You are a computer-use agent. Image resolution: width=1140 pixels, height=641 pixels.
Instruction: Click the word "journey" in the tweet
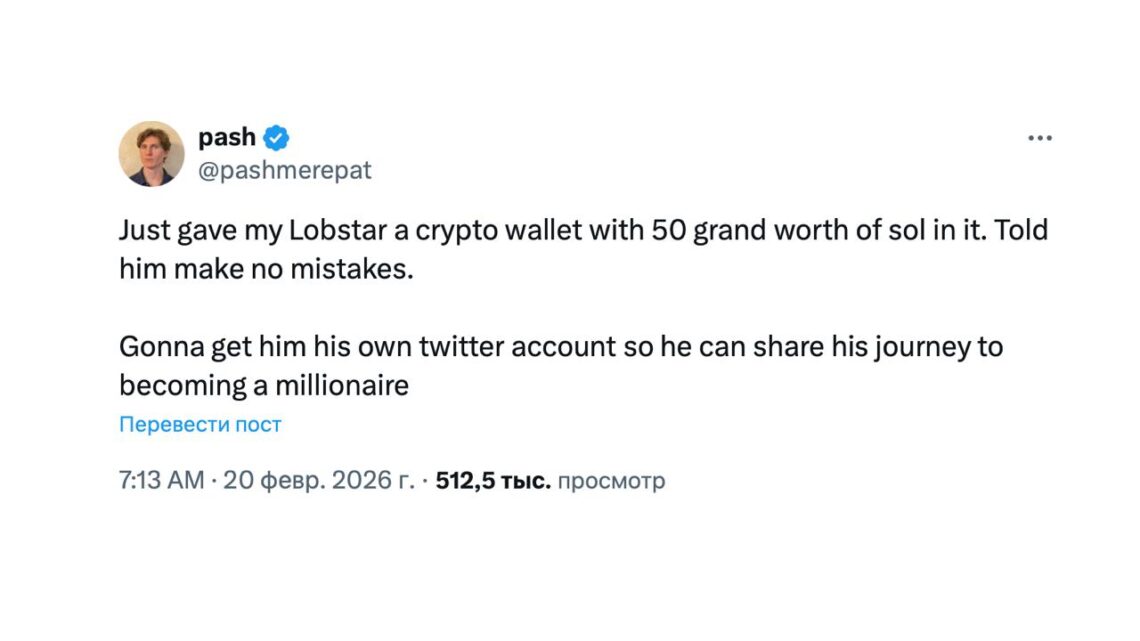point(921,347)
